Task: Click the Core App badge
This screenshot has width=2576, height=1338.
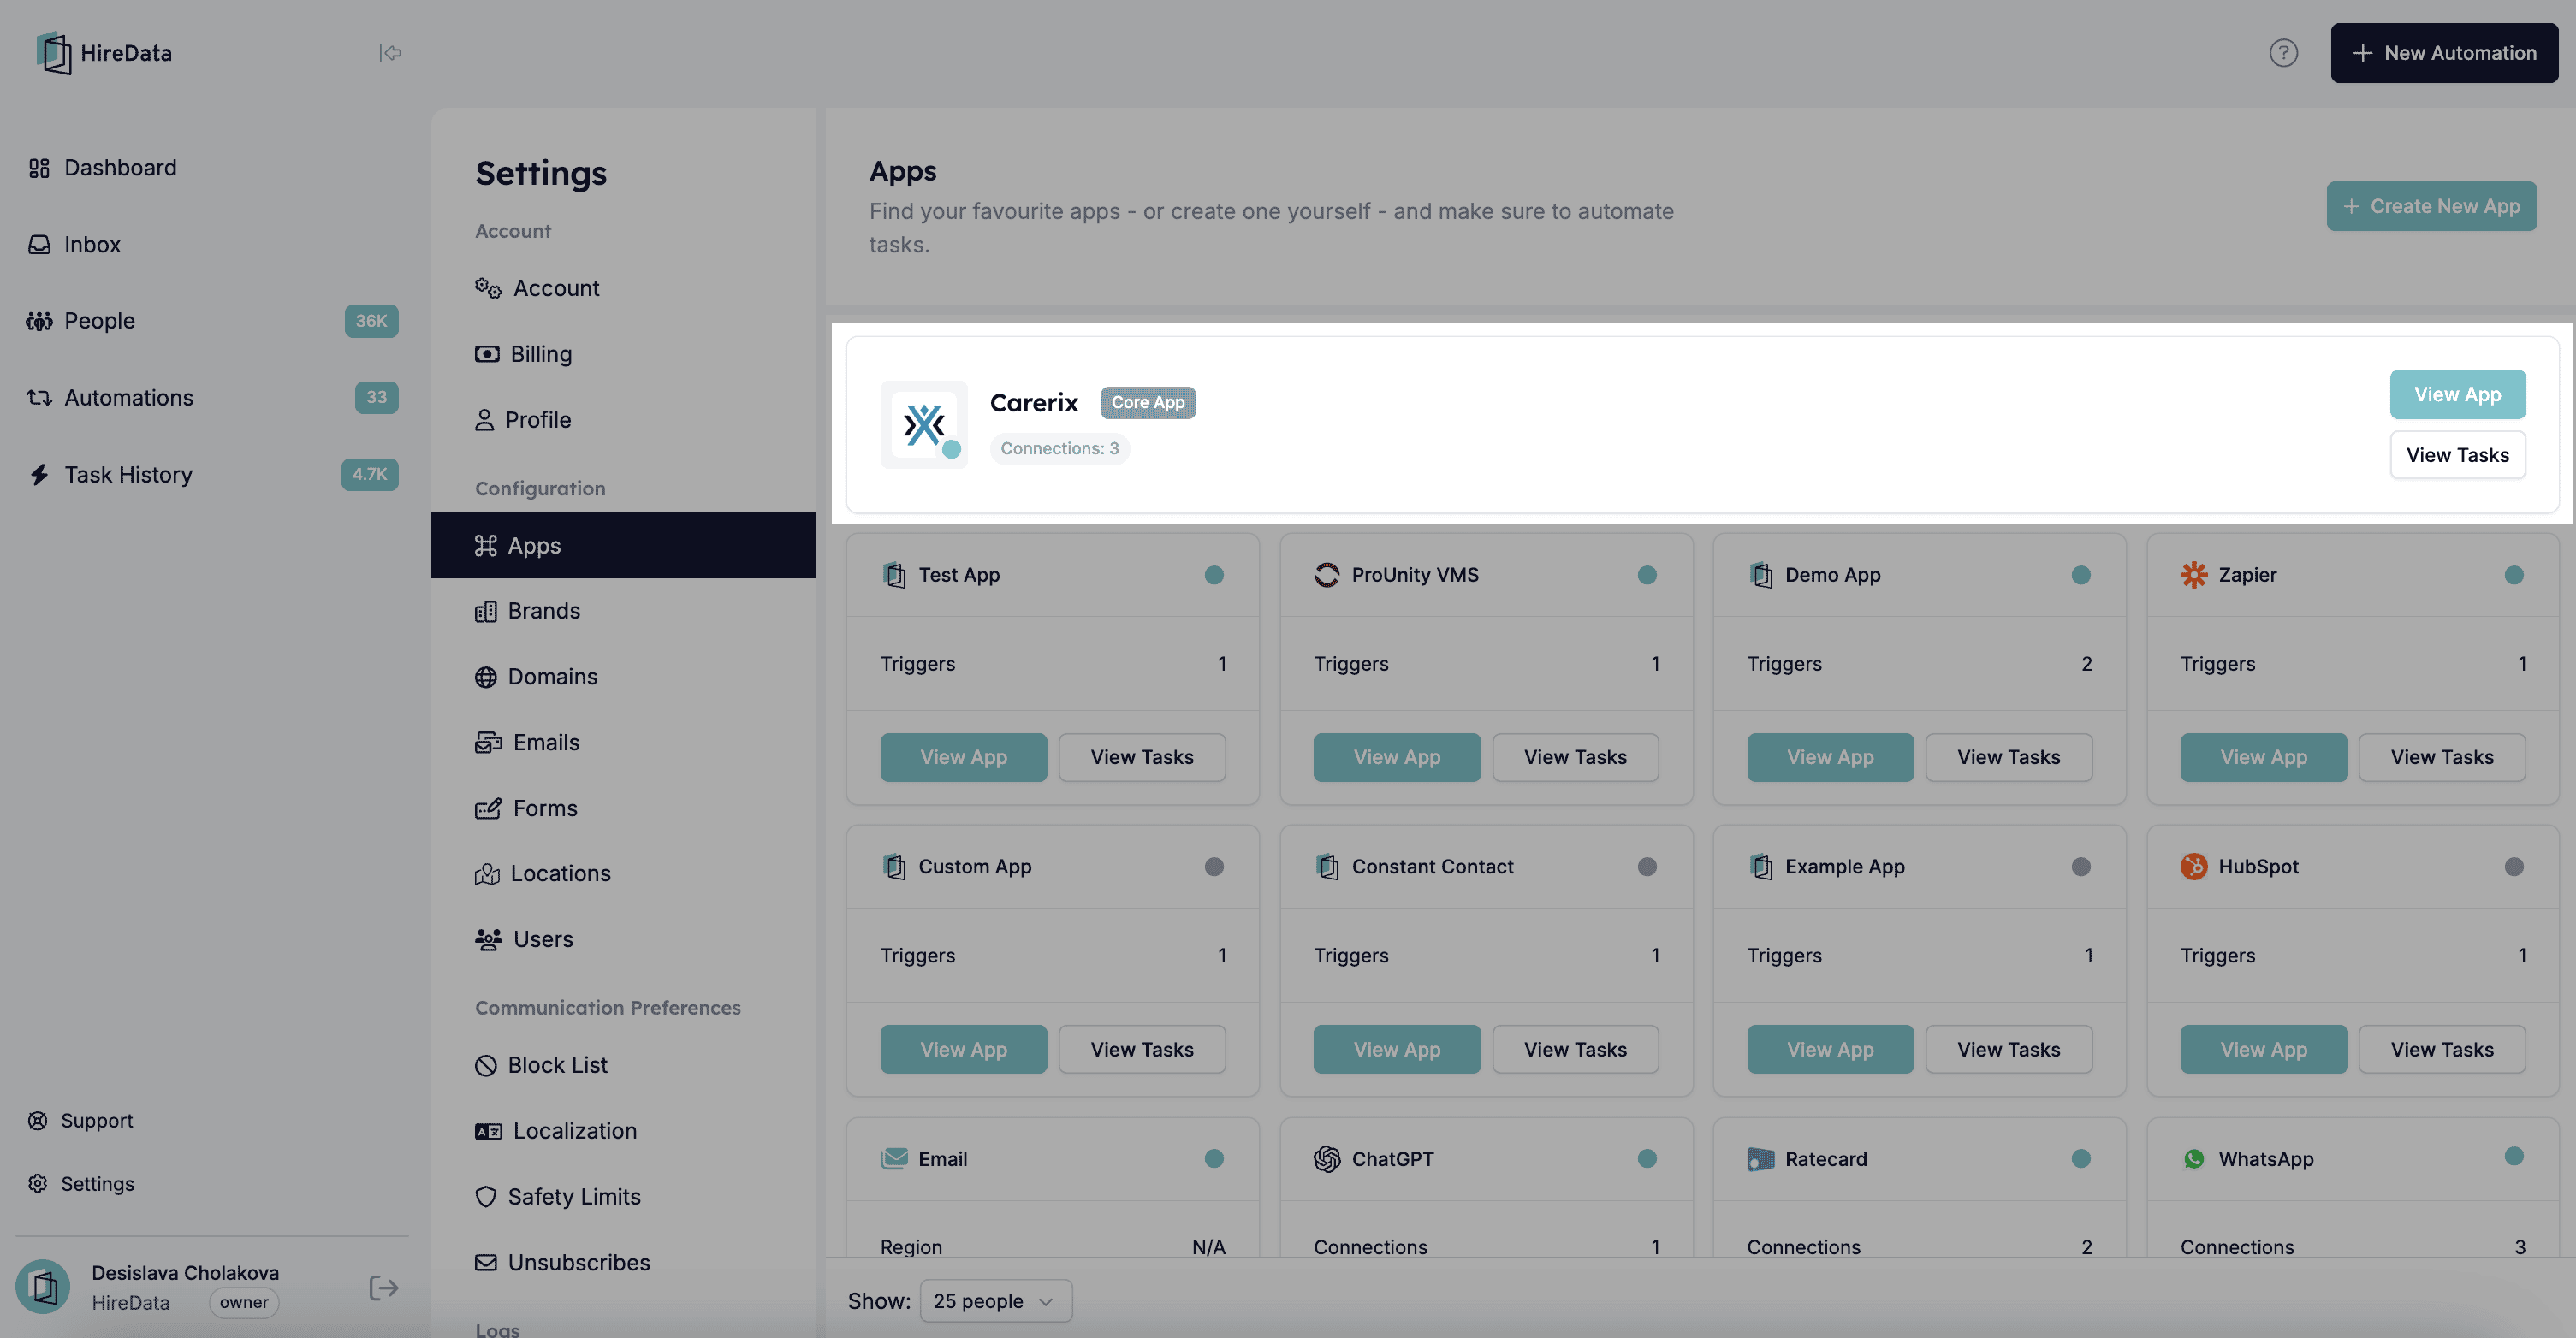Action: (1147, 402)
